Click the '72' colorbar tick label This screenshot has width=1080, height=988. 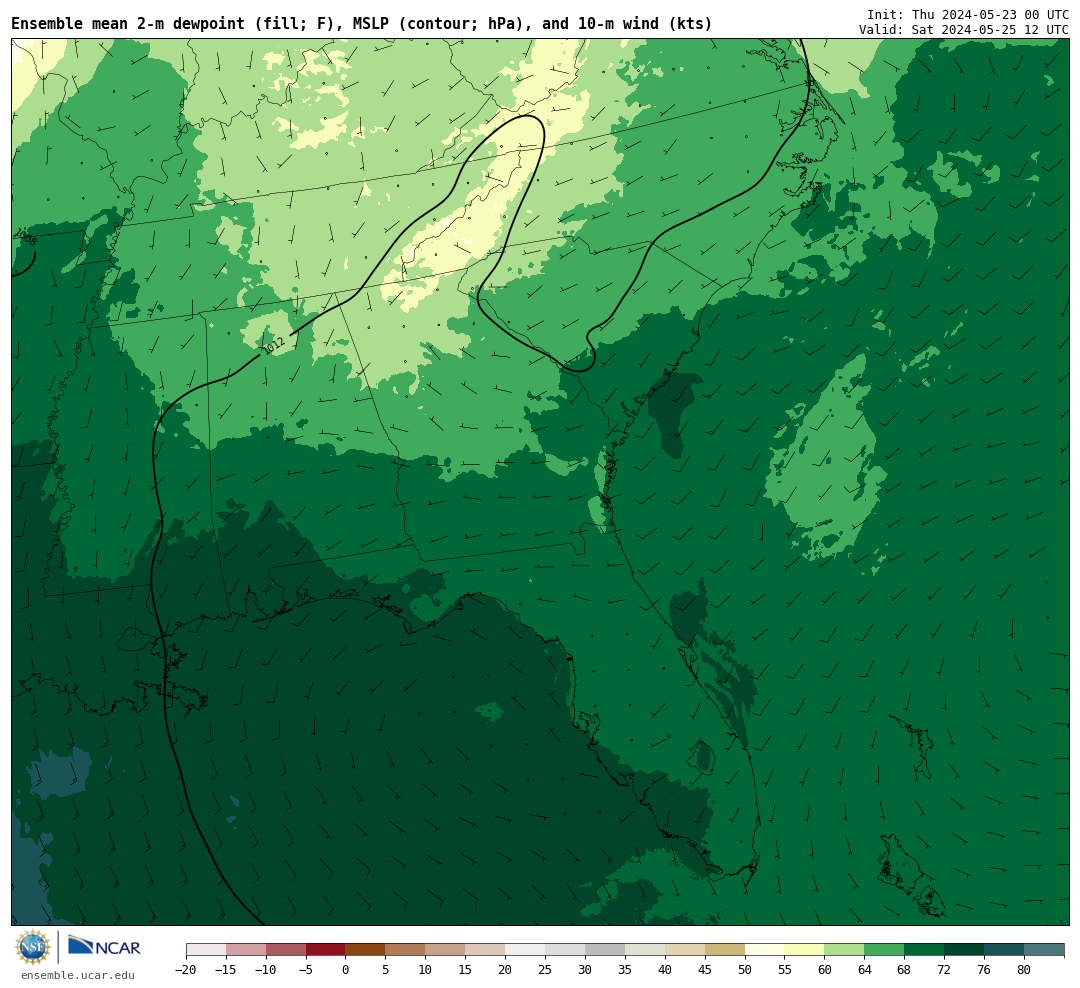(x=945, y=970)
